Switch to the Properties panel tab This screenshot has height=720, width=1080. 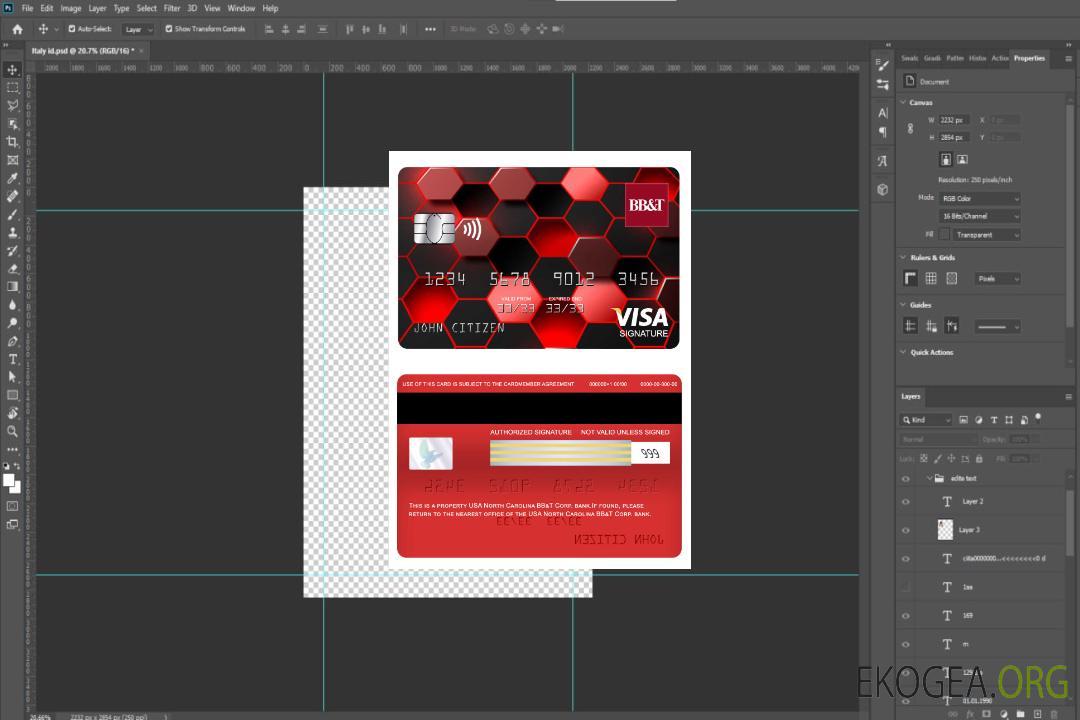tap(1029, 58)
